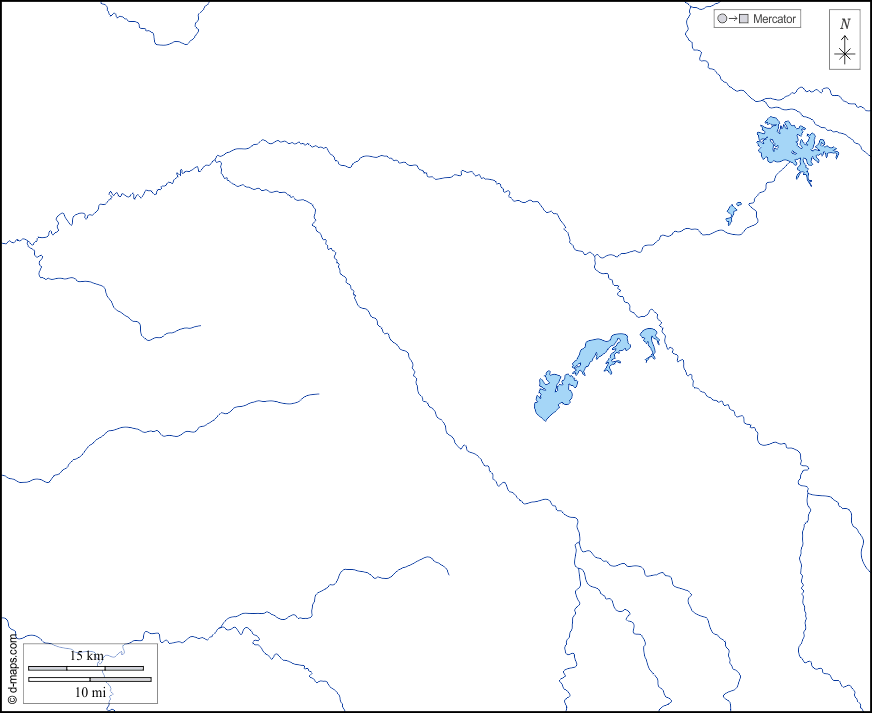Click the kilometer scale bar
The width and height of the screenshot is (872, 713).
coord(85,668)
